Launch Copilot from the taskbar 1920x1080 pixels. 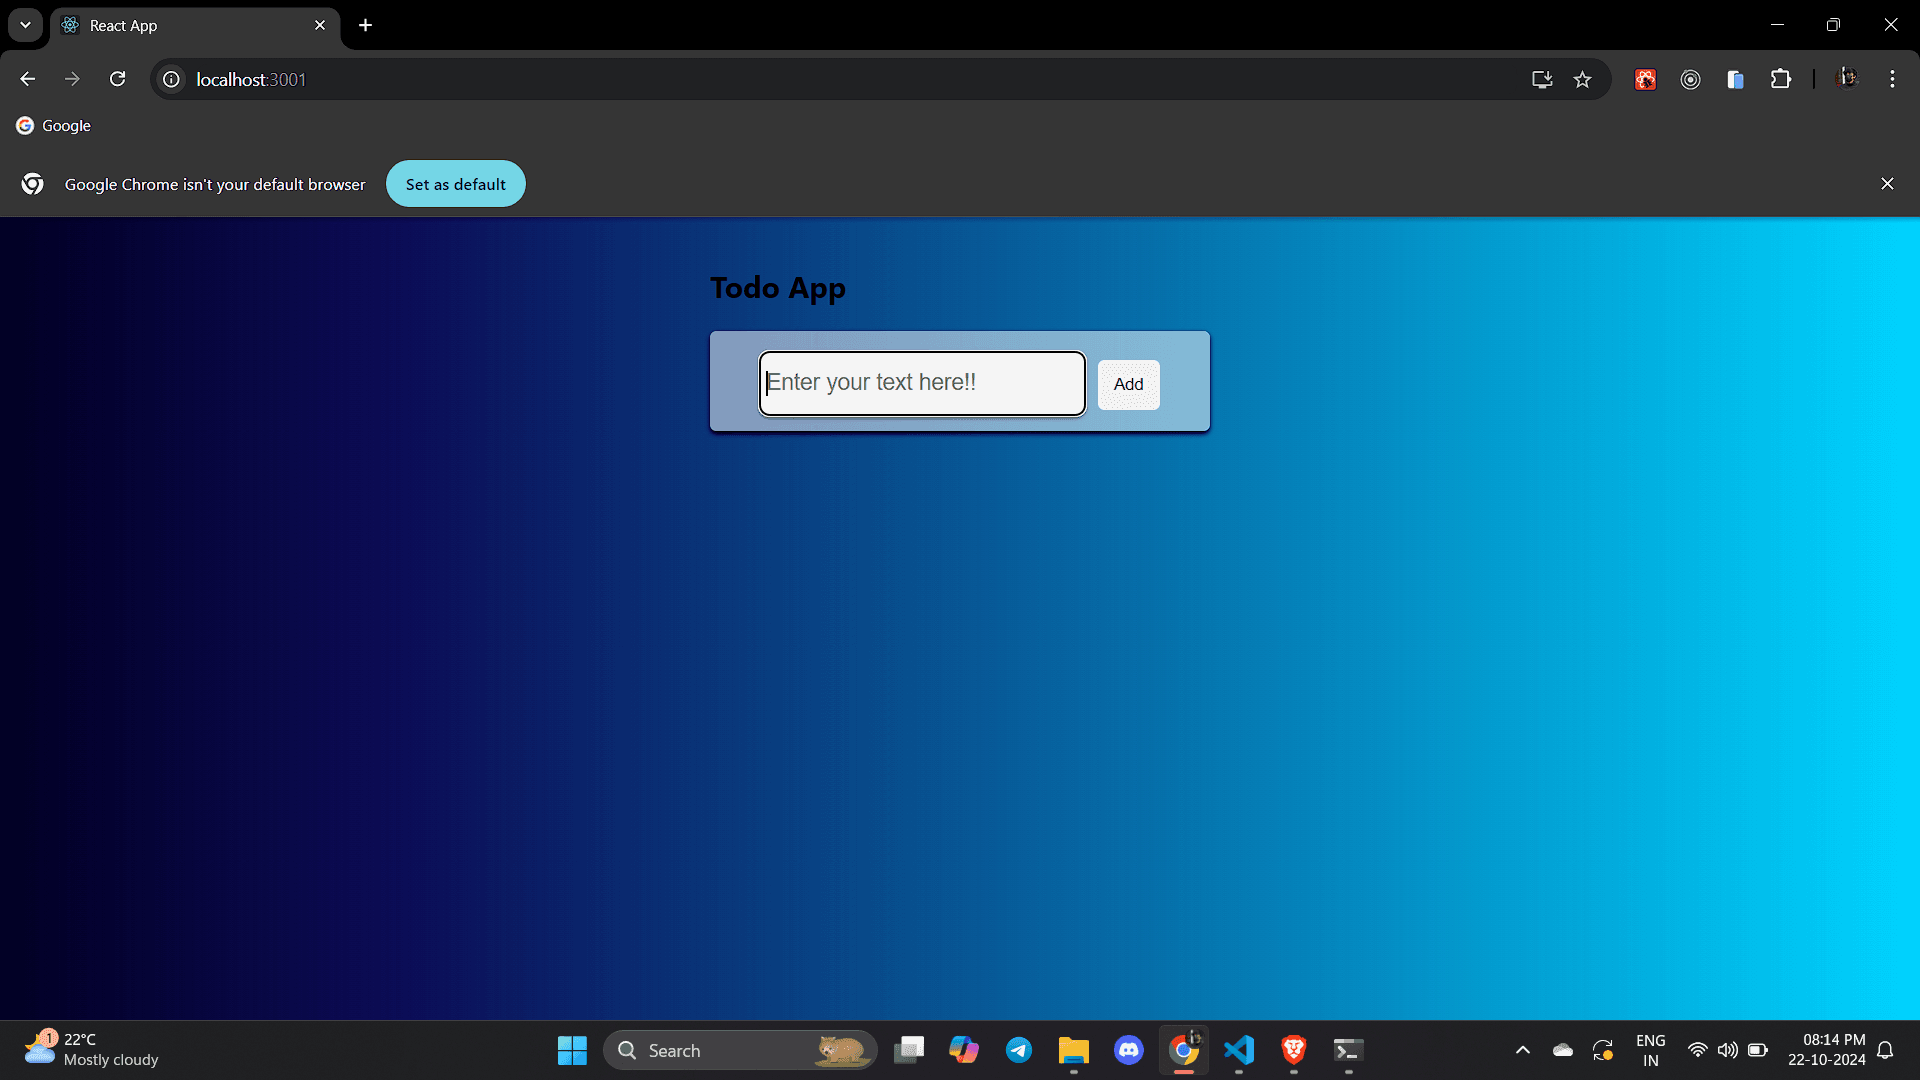point(964,1050)
